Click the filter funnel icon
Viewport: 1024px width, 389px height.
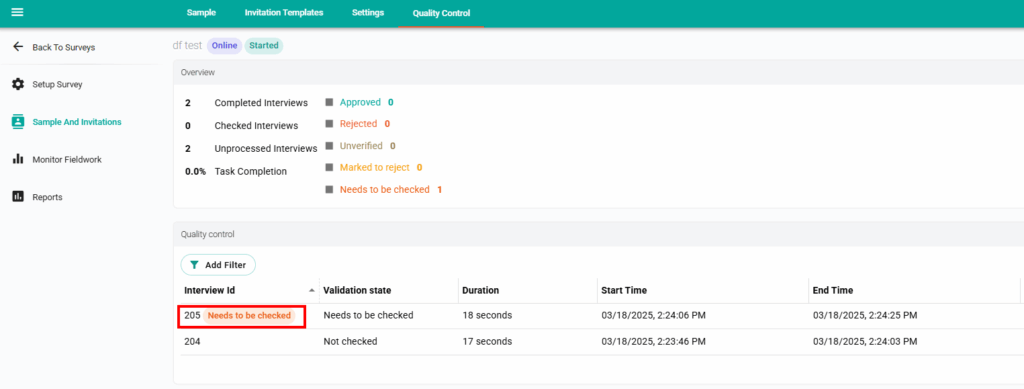[195, 265]
